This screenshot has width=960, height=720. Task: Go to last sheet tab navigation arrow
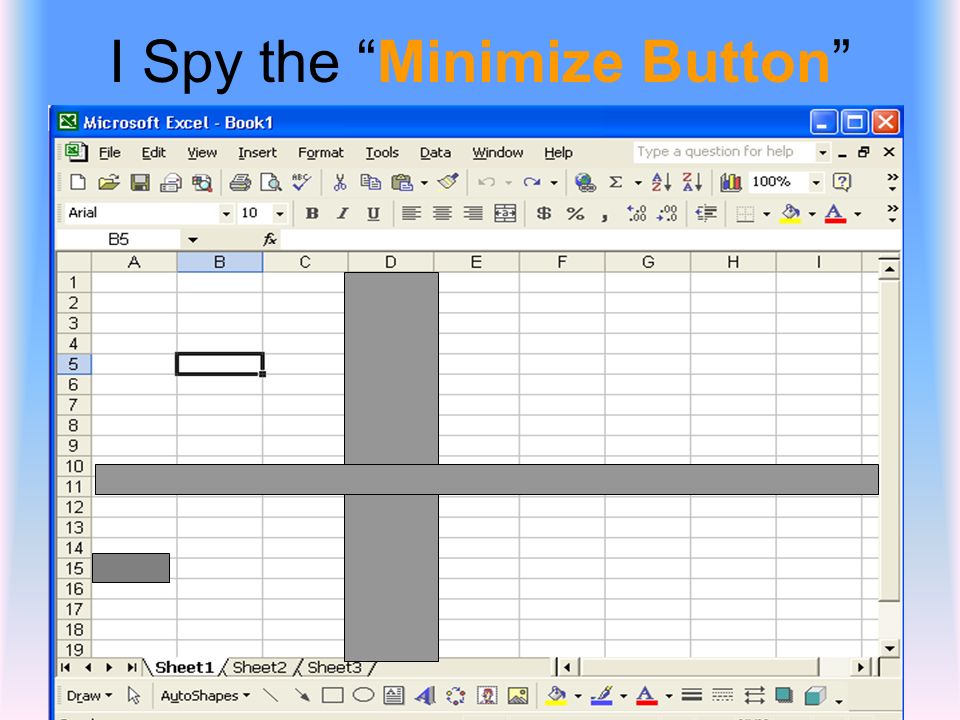click(132, 667)
